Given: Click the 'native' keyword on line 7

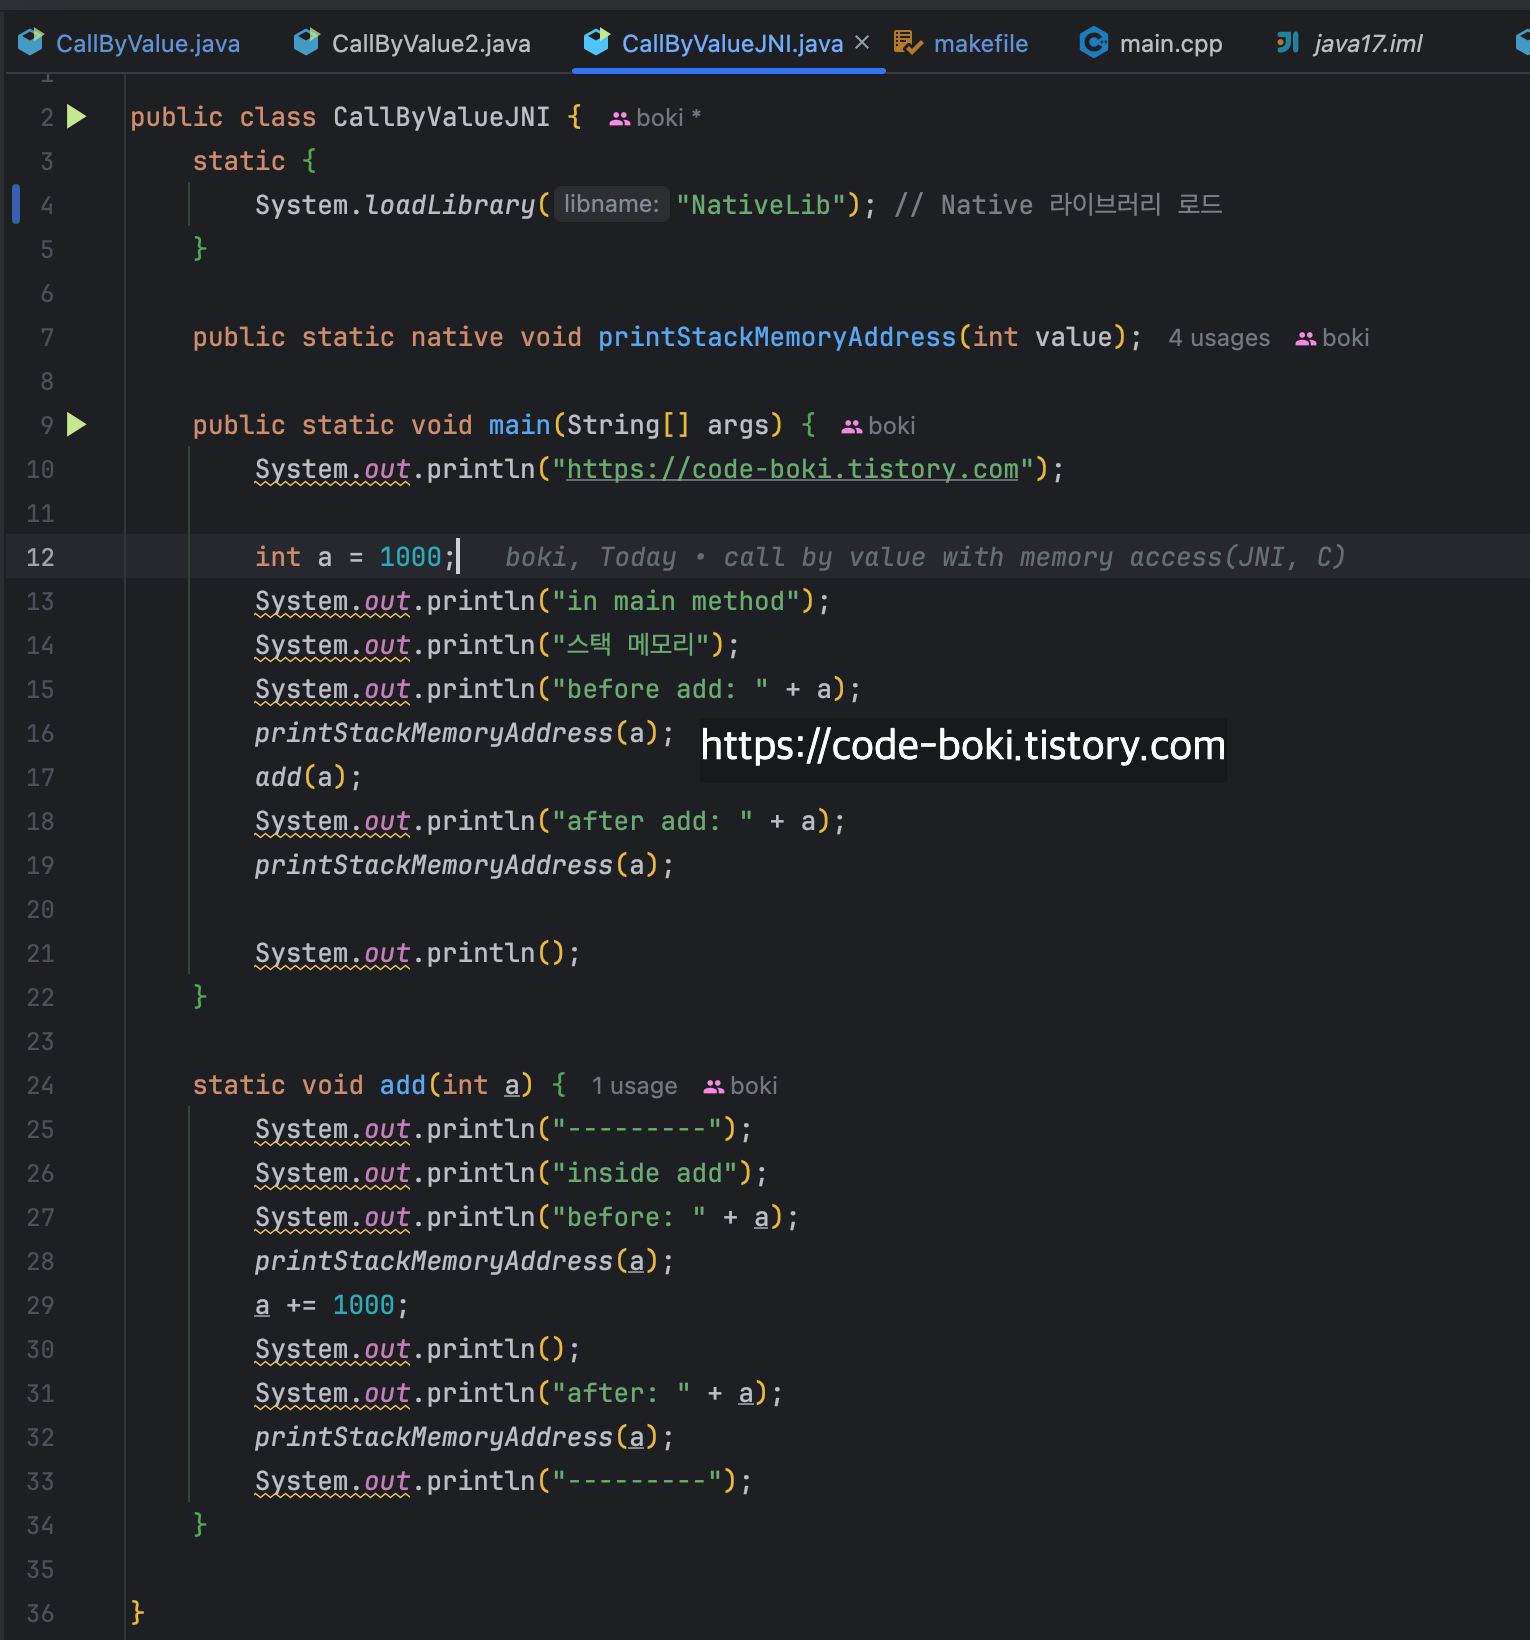Looking at the screenshot, I should (x=457, y=337).
